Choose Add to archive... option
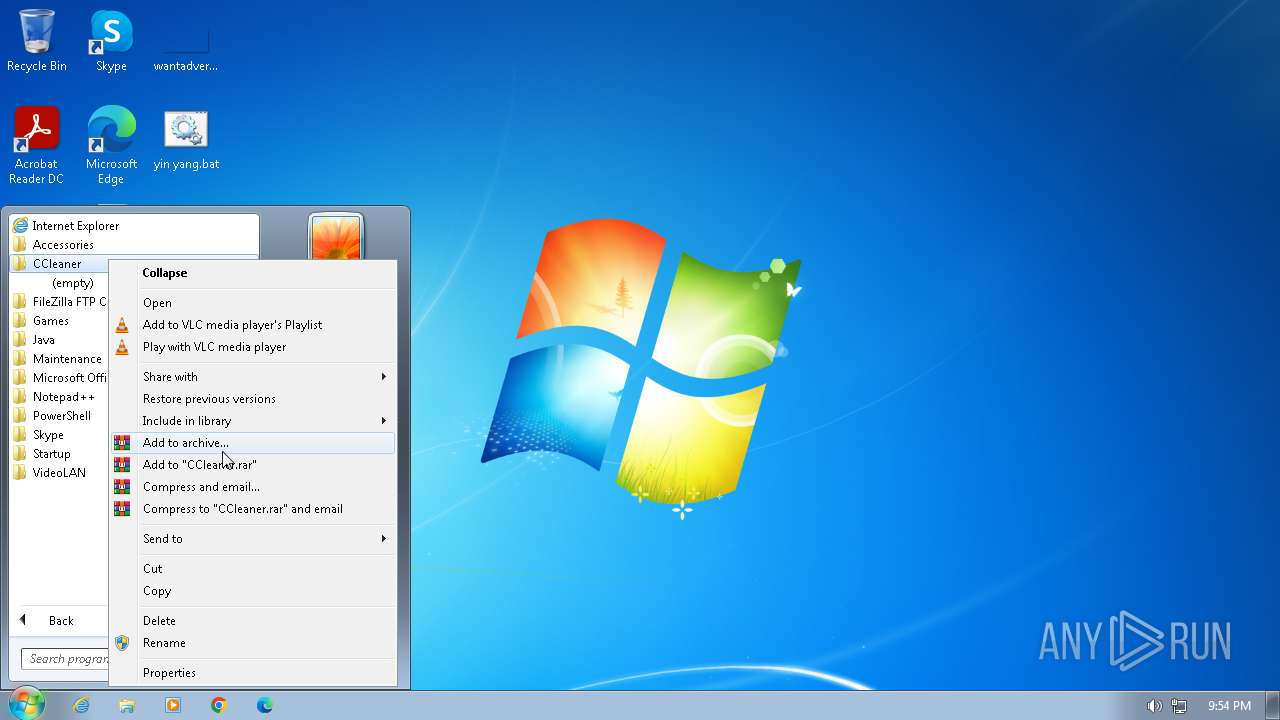 (253, 443)
